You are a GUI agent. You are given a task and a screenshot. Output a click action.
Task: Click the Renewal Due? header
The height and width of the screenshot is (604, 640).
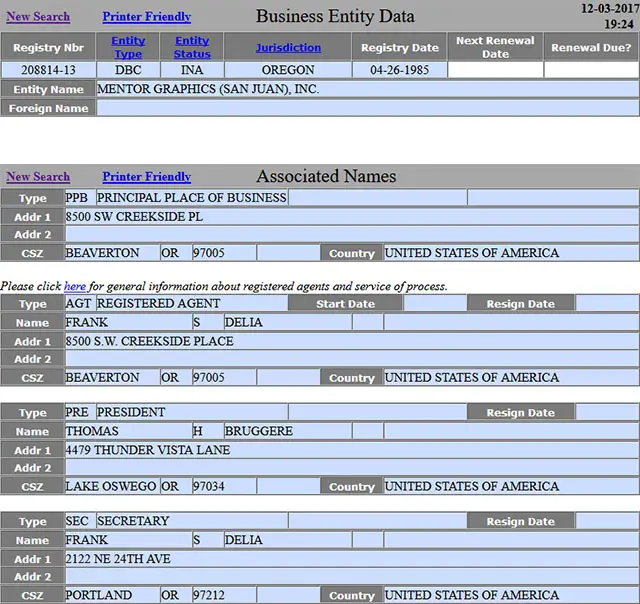pos(591,47)
